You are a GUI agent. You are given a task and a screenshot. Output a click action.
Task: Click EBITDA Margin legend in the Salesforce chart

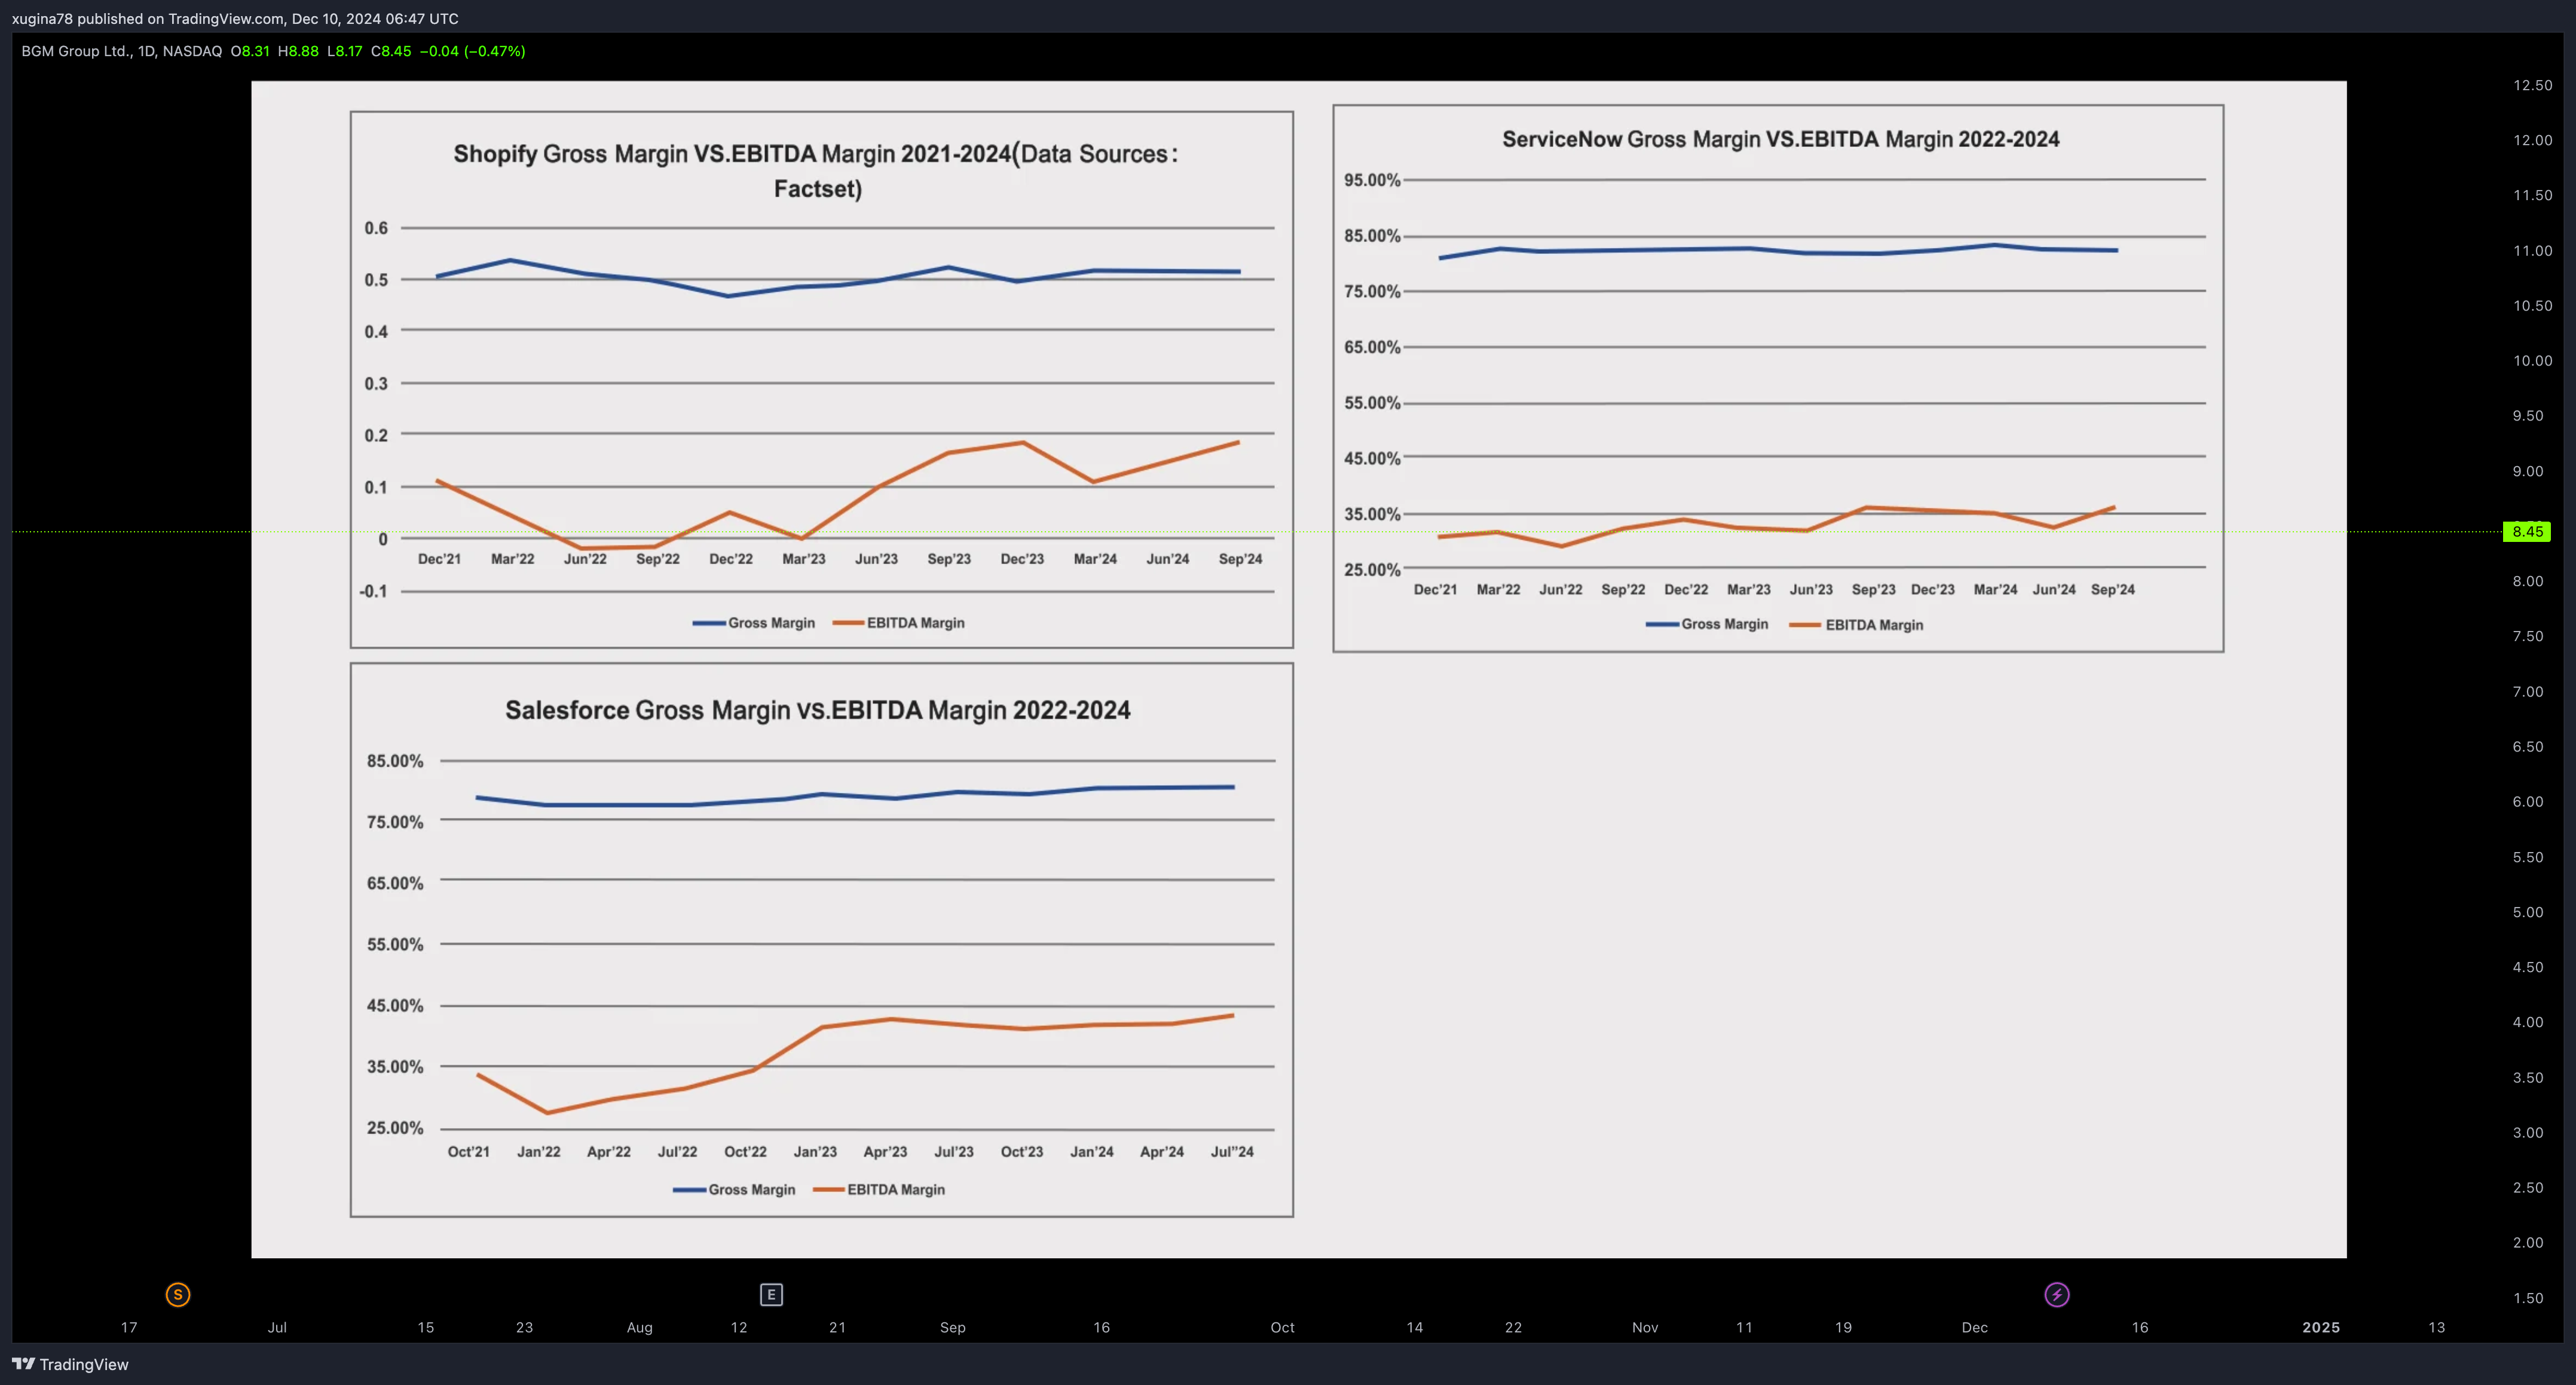coord(879,1190)
